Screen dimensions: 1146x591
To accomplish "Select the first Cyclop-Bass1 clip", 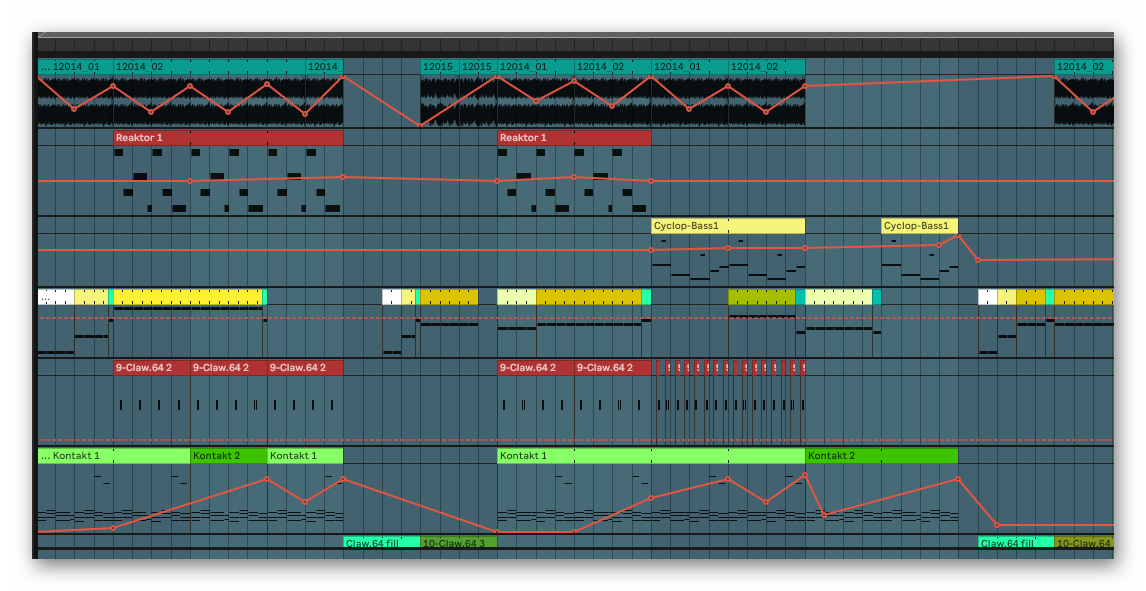I will coord(728,226).
